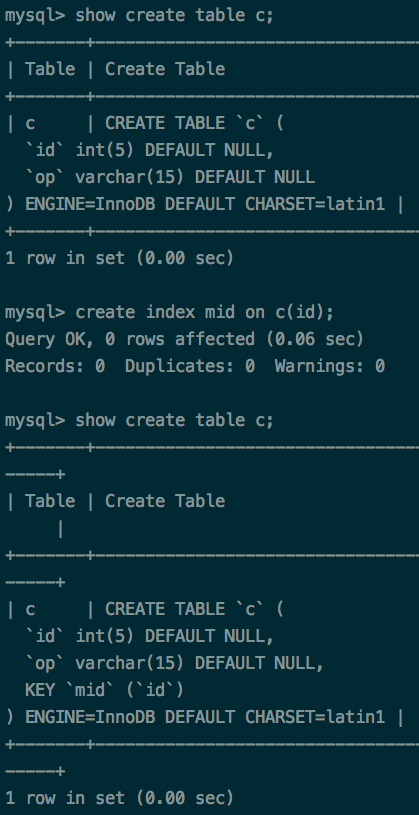Click the first 'show create table c;' command
The width and height of the screenshot is (419, 815).
pyautogui.click(x=174, y=16)
